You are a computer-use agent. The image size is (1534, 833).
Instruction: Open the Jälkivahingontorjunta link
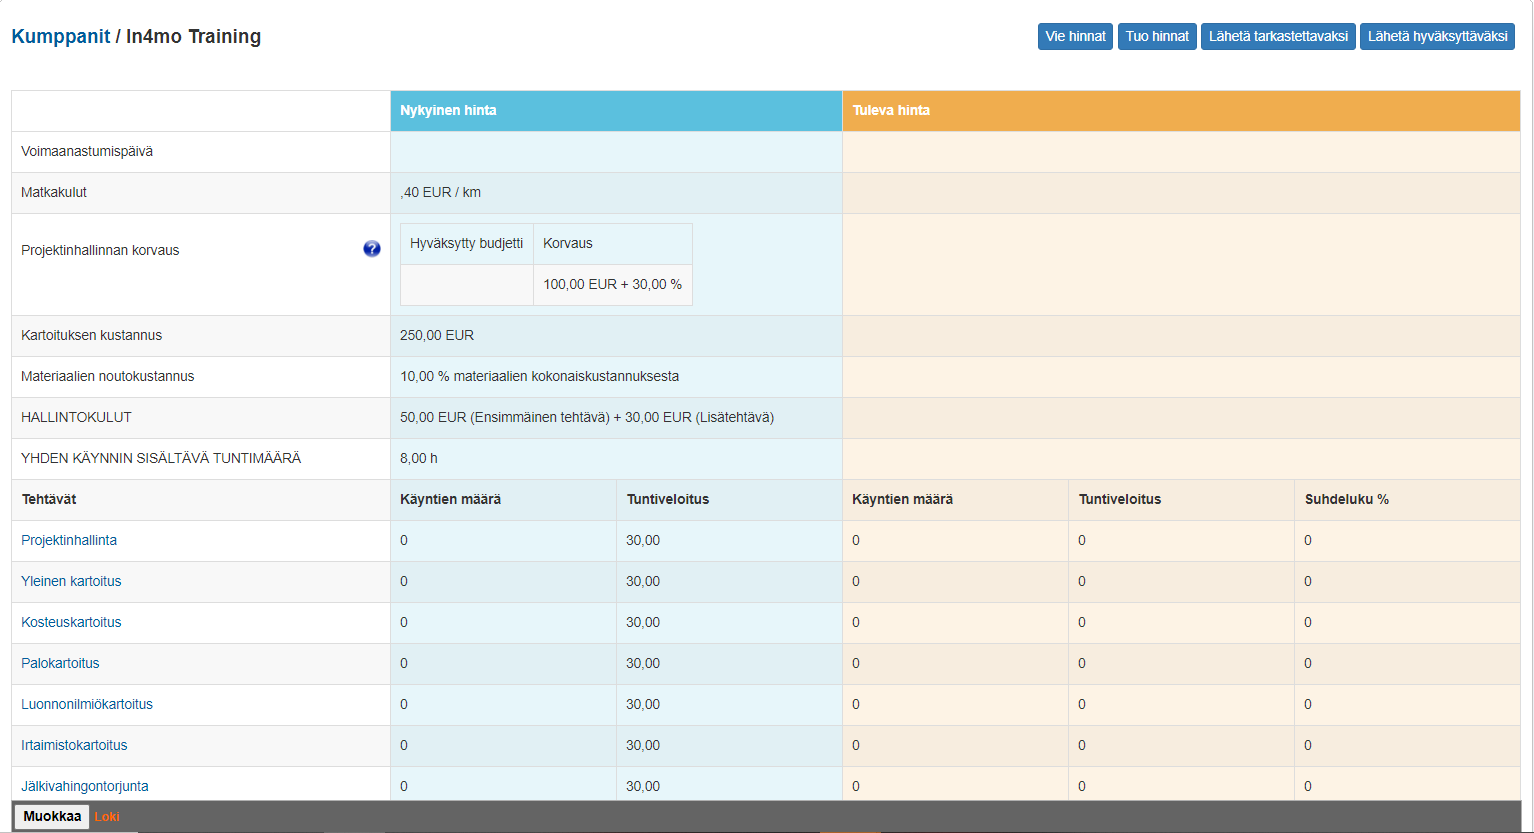coord(85,787)
